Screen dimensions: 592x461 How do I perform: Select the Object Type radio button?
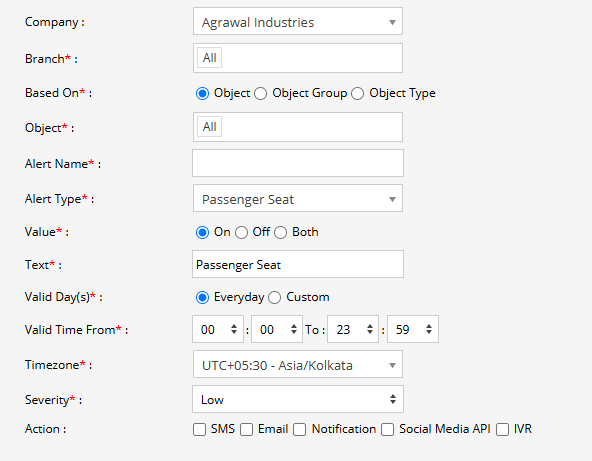358,93
